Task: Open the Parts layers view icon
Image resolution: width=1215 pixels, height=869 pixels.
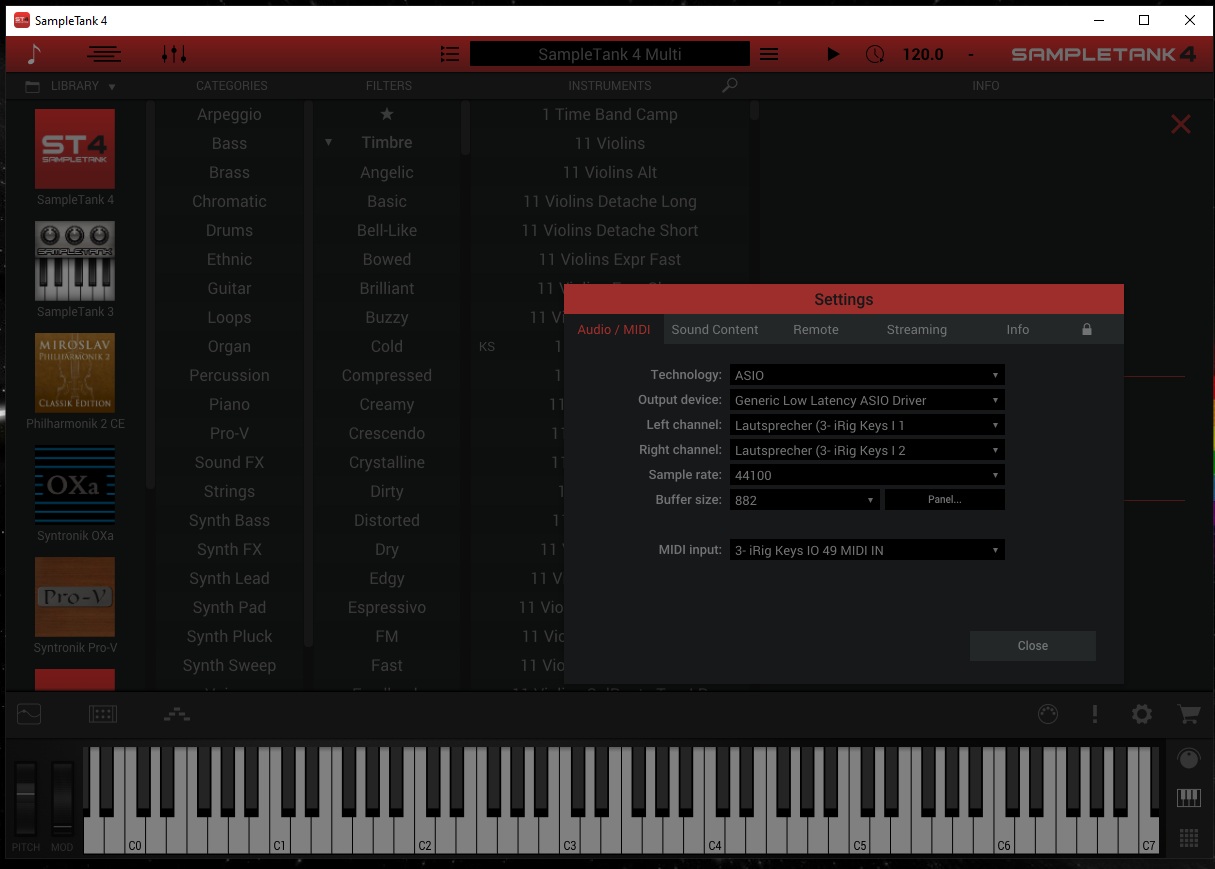Action: pos(104,54)
